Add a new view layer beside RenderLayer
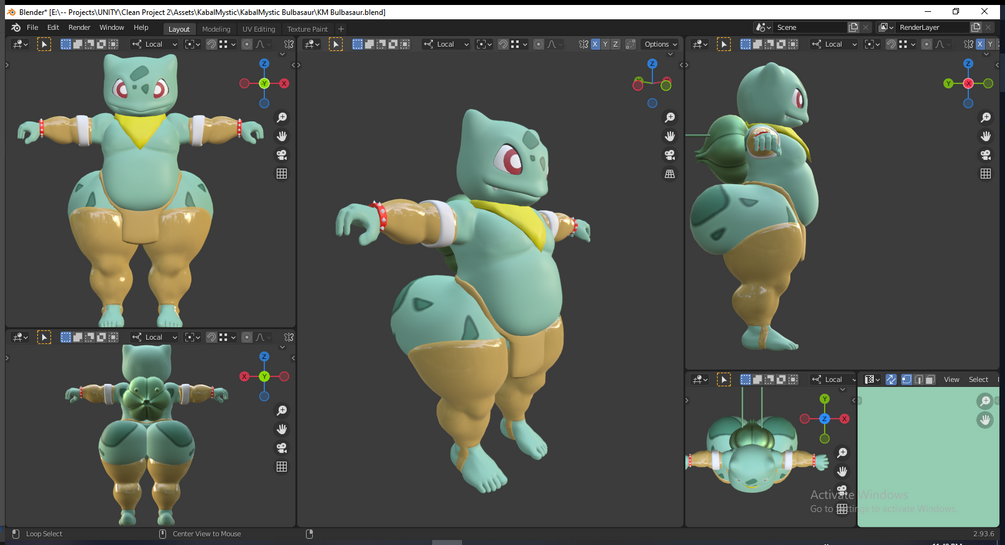The height and width of the screenshot is (545, 1005). (x=976, y=28)
